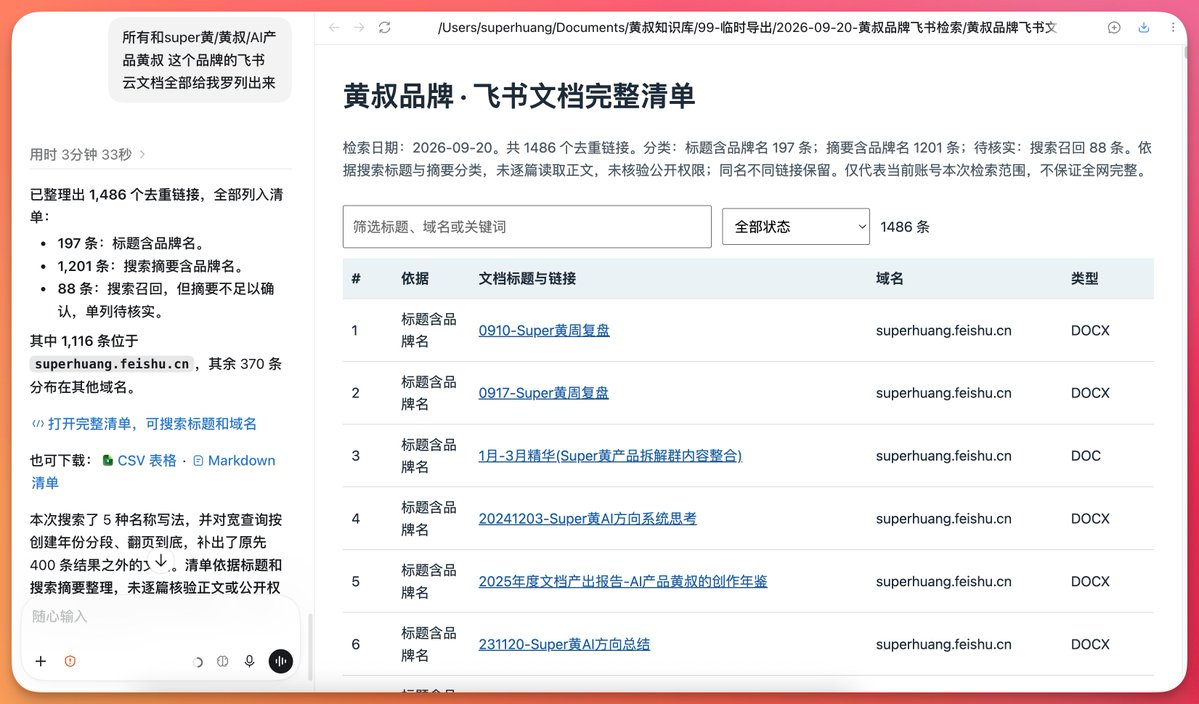Image resolution: width=1199 pixels, height=704 pixels.
Task: Click the DOC type cell in row 3
Action: [1086, 456]
